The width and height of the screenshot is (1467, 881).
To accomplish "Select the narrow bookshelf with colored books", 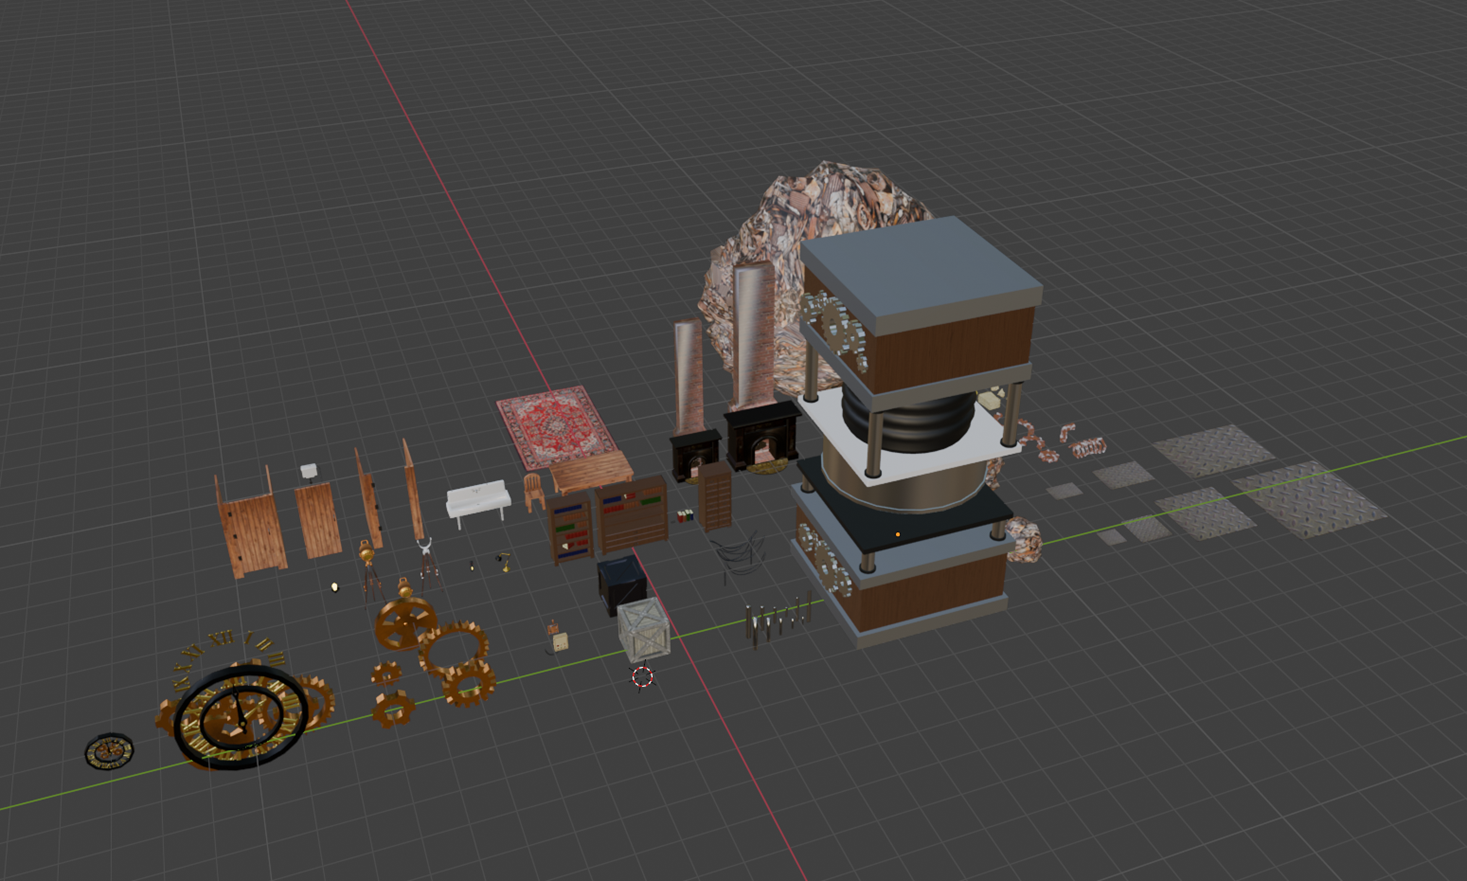I will point(570,527).
